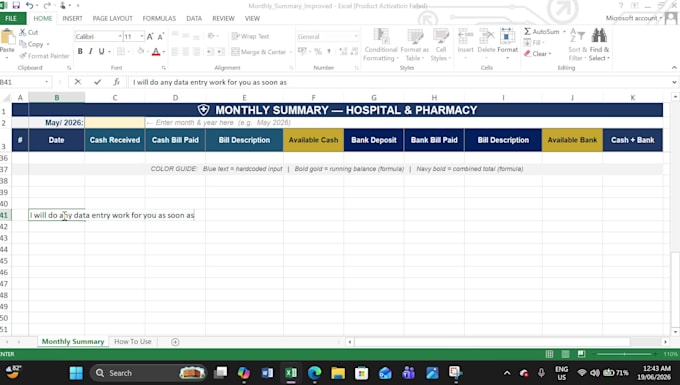The width and height of the screenshot is (680, 385).
Task: Increase font size with the large A icon
Action: tap(150, 37)
